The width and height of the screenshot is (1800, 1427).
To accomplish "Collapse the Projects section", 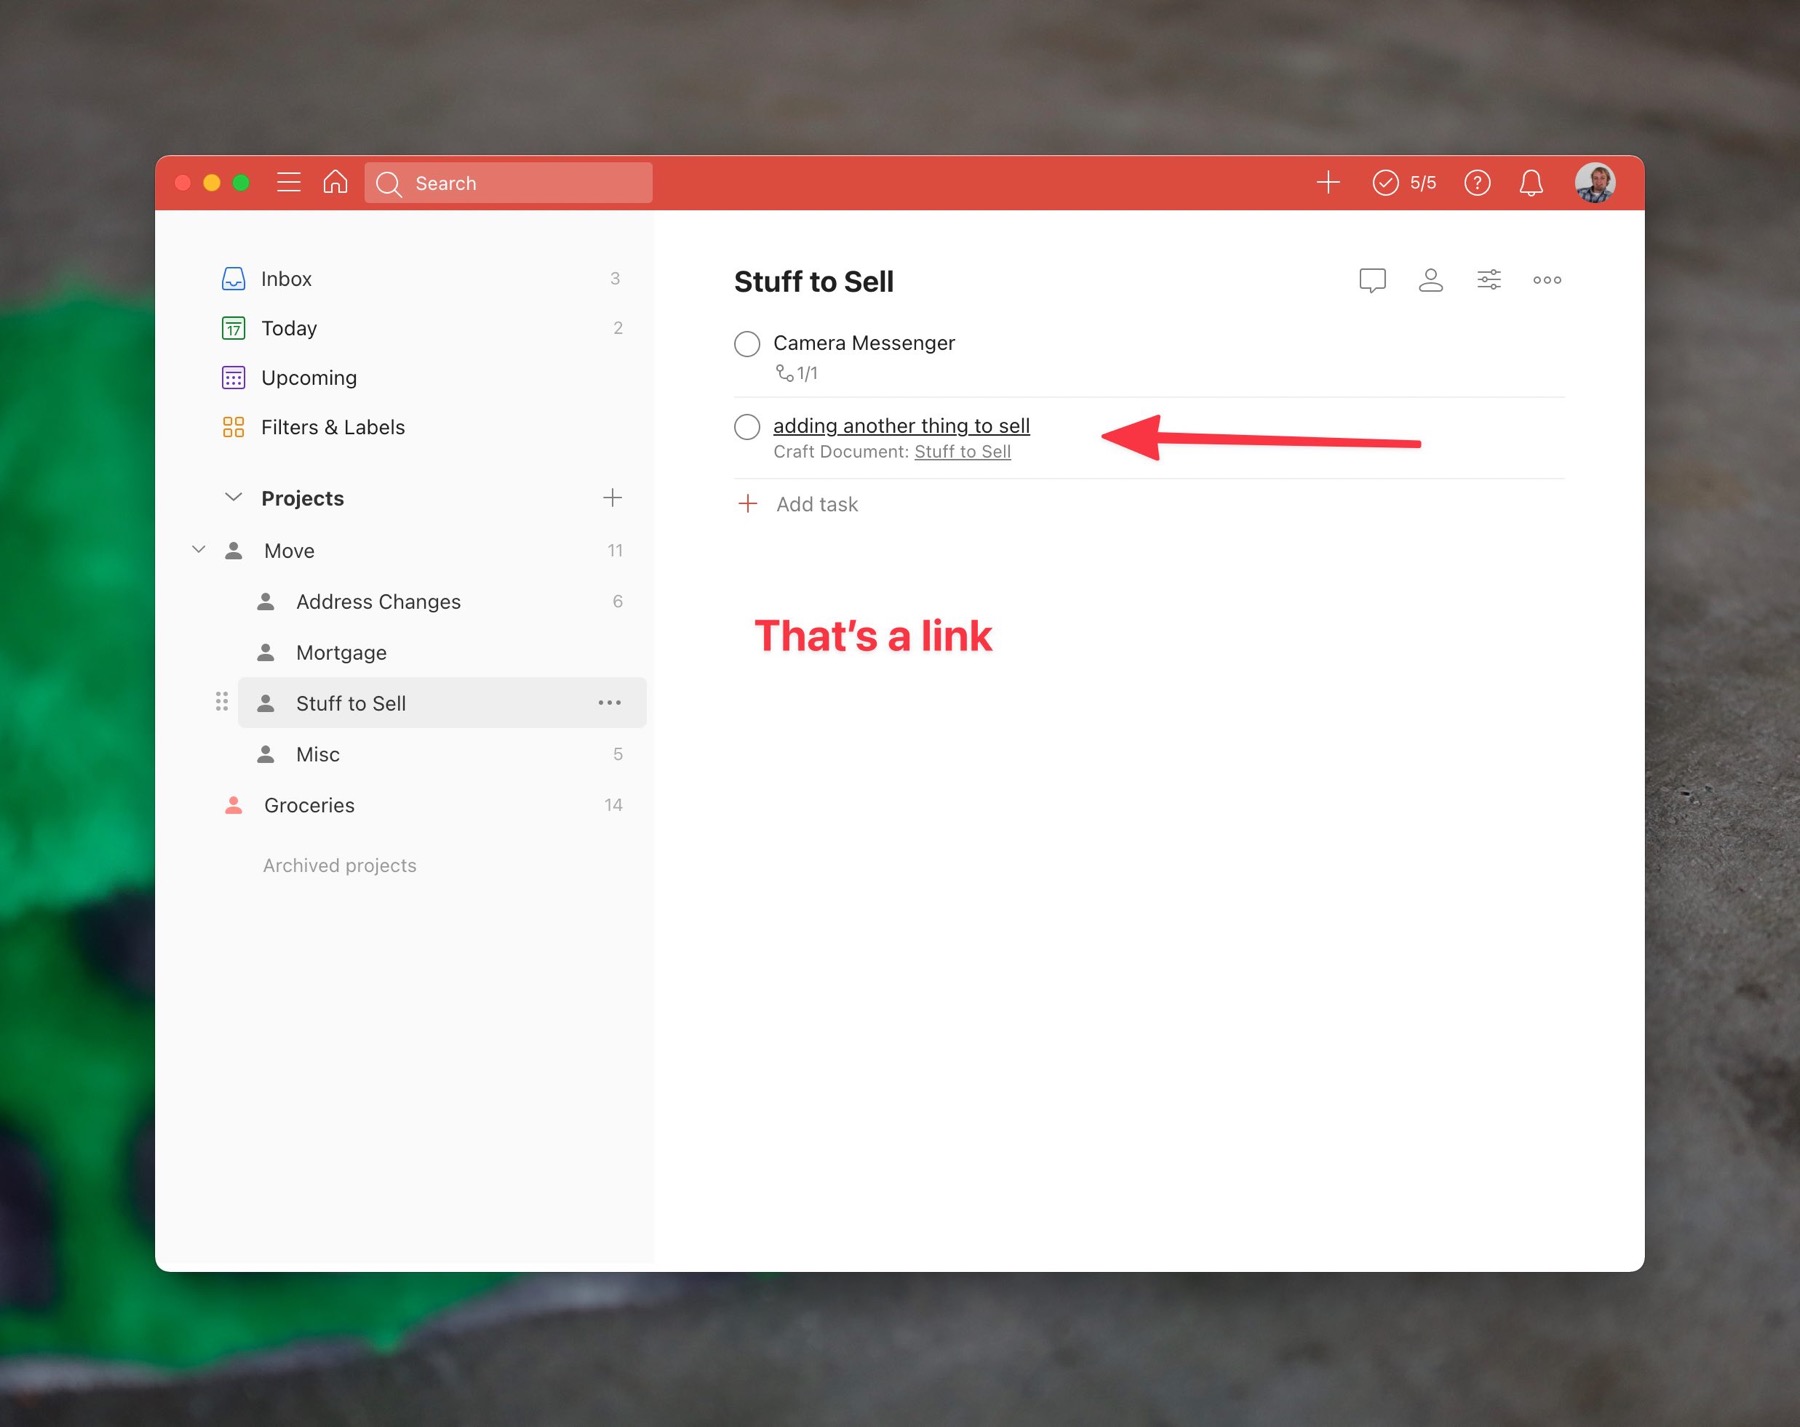I will point(233,498).
